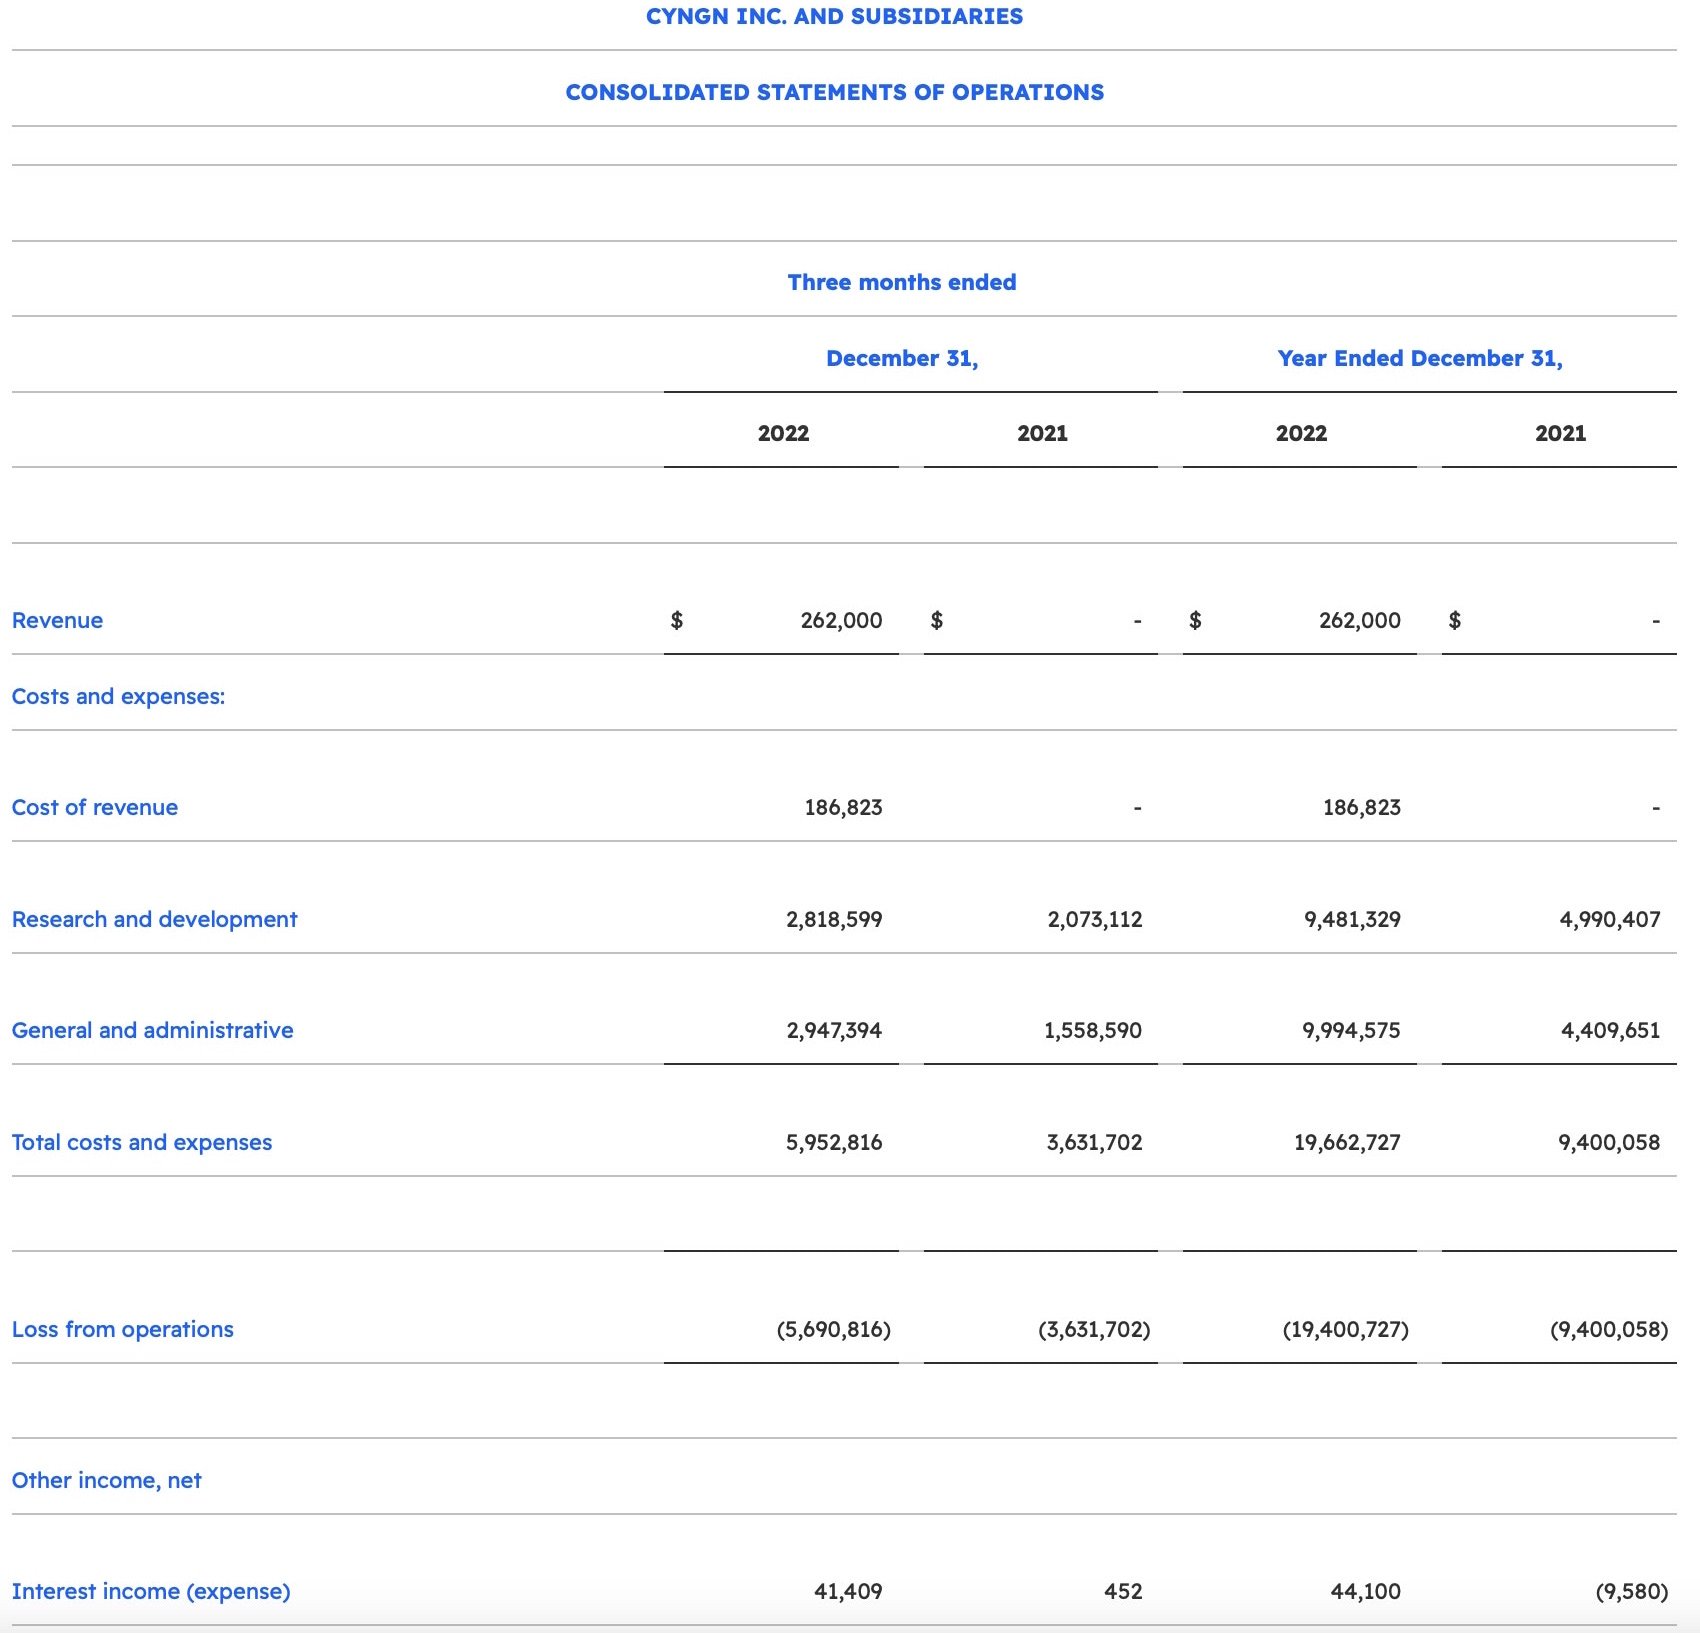Click the value 452
The height and width of the screenshot is (1633, 1700).
(x=1123, y=1591)
